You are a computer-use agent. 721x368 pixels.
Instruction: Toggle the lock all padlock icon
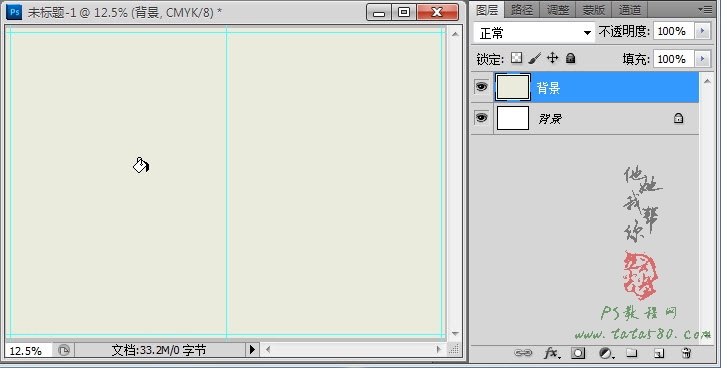(x=571, y=58)
